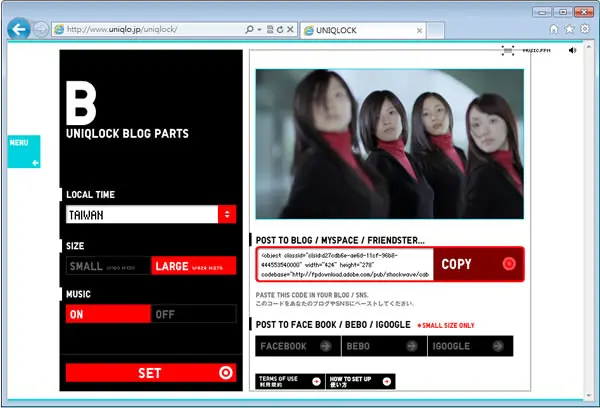Click the browser back arrow button
Viewport: 600px width, 408px height.
pyautogui.click(x=19, y=29)
